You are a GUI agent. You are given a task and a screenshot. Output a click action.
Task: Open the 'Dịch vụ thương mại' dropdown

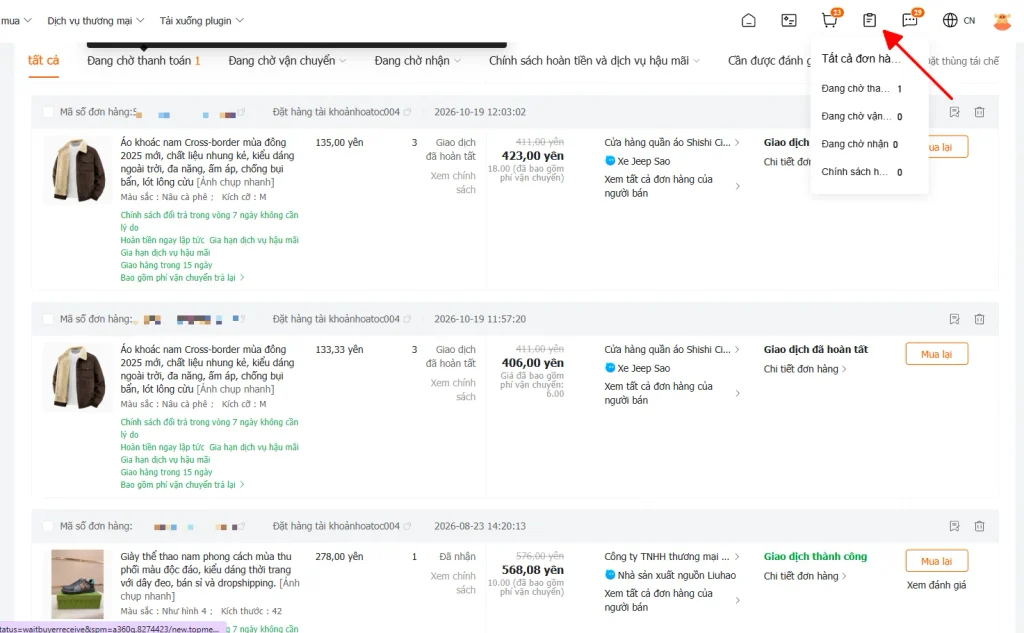(96, 21)
